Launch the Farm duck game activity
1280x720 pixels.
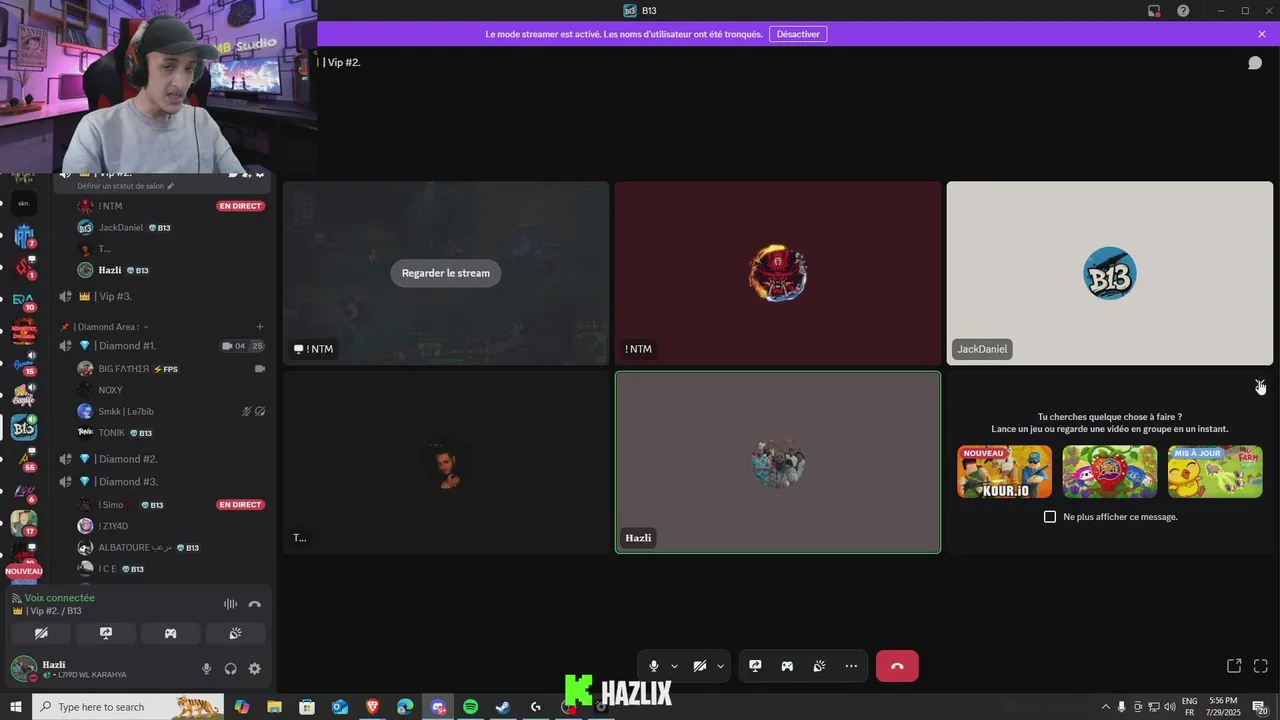(x=1215, y=472)
